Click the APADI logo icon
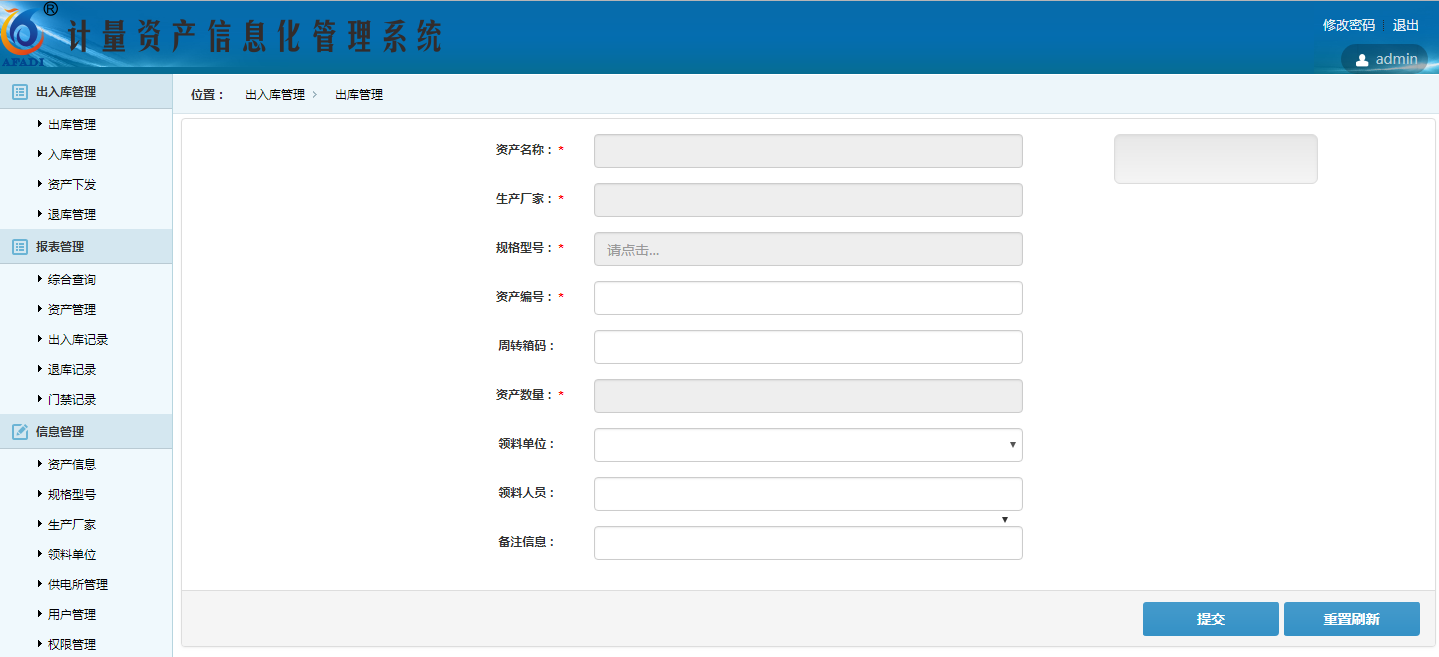This screenshot has height=657, width=1439. pos(26,36)
